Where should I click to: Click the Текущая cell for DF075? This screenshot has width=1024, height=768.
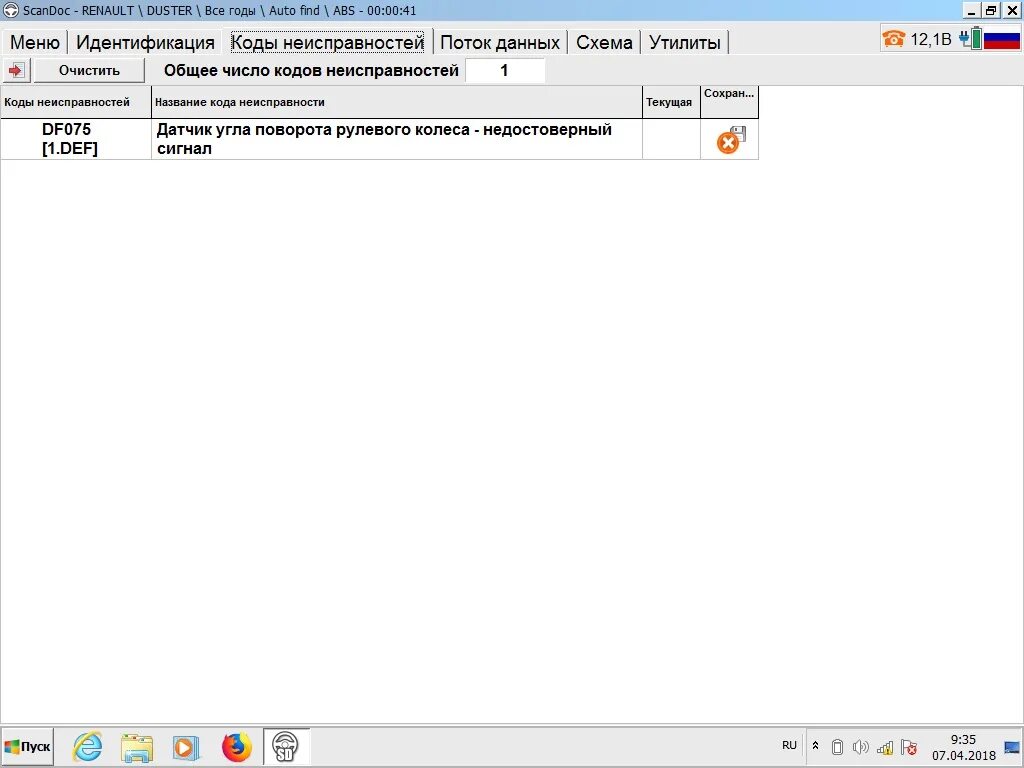pos(671,139)
